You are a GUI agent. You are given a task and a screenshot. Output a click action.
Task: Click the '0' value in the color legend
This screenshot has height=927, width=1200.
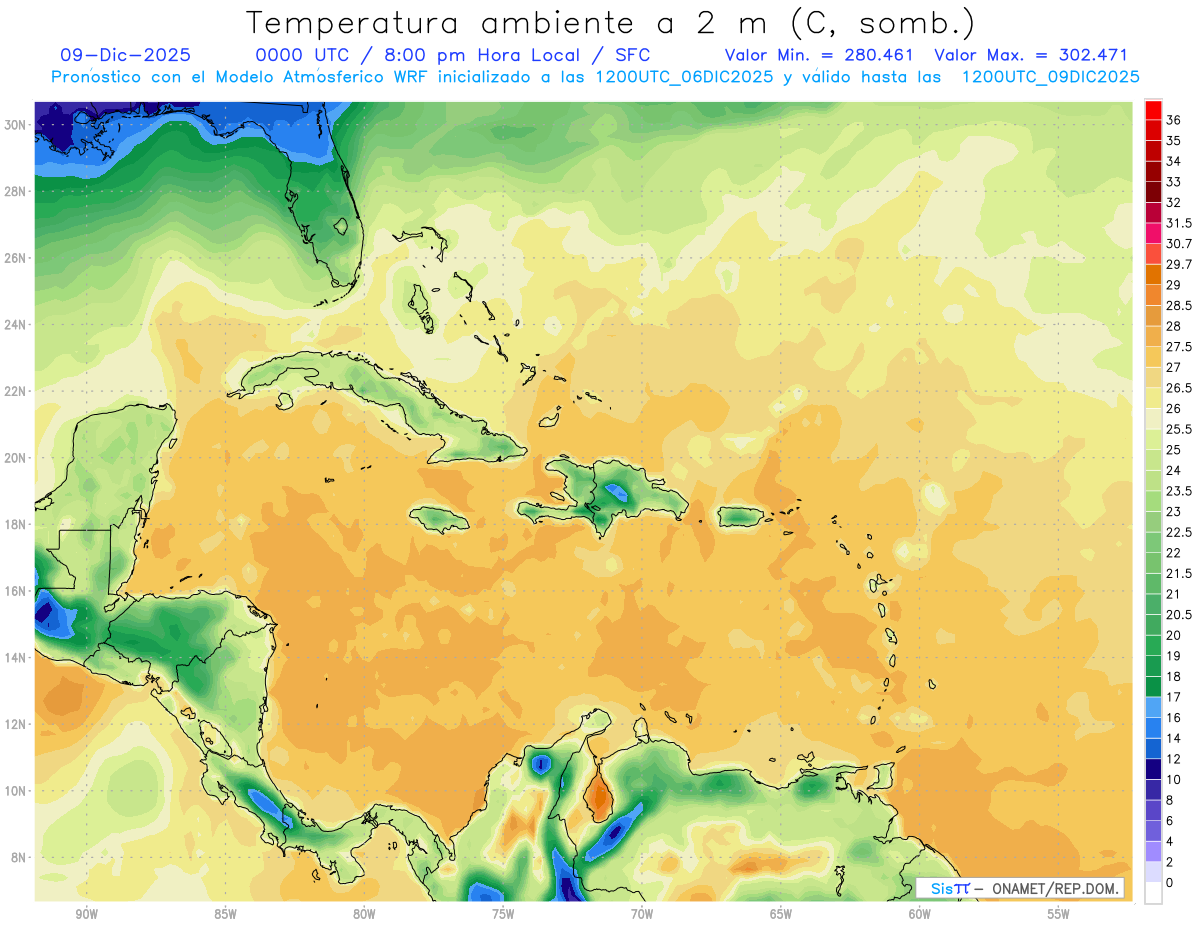1171,882
